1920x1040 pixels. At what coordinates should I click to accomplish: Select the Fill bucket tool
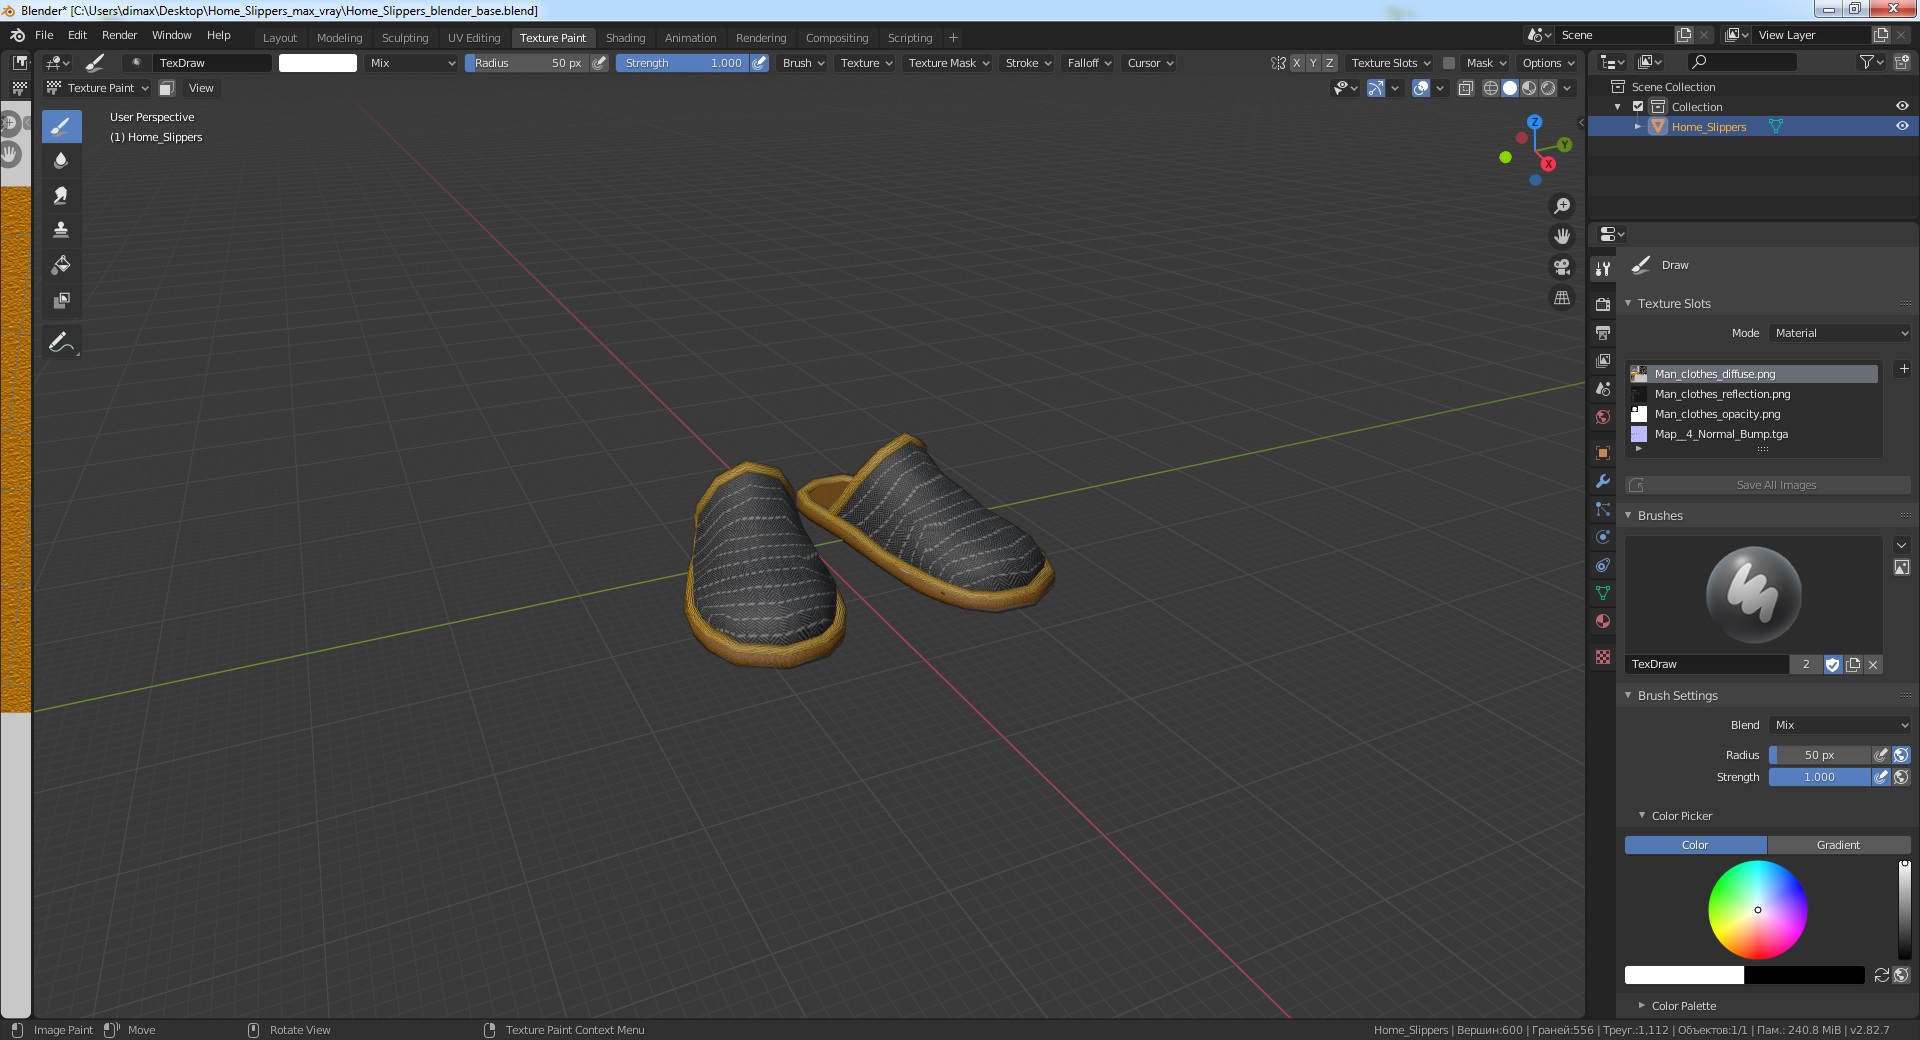click(61, 266)
